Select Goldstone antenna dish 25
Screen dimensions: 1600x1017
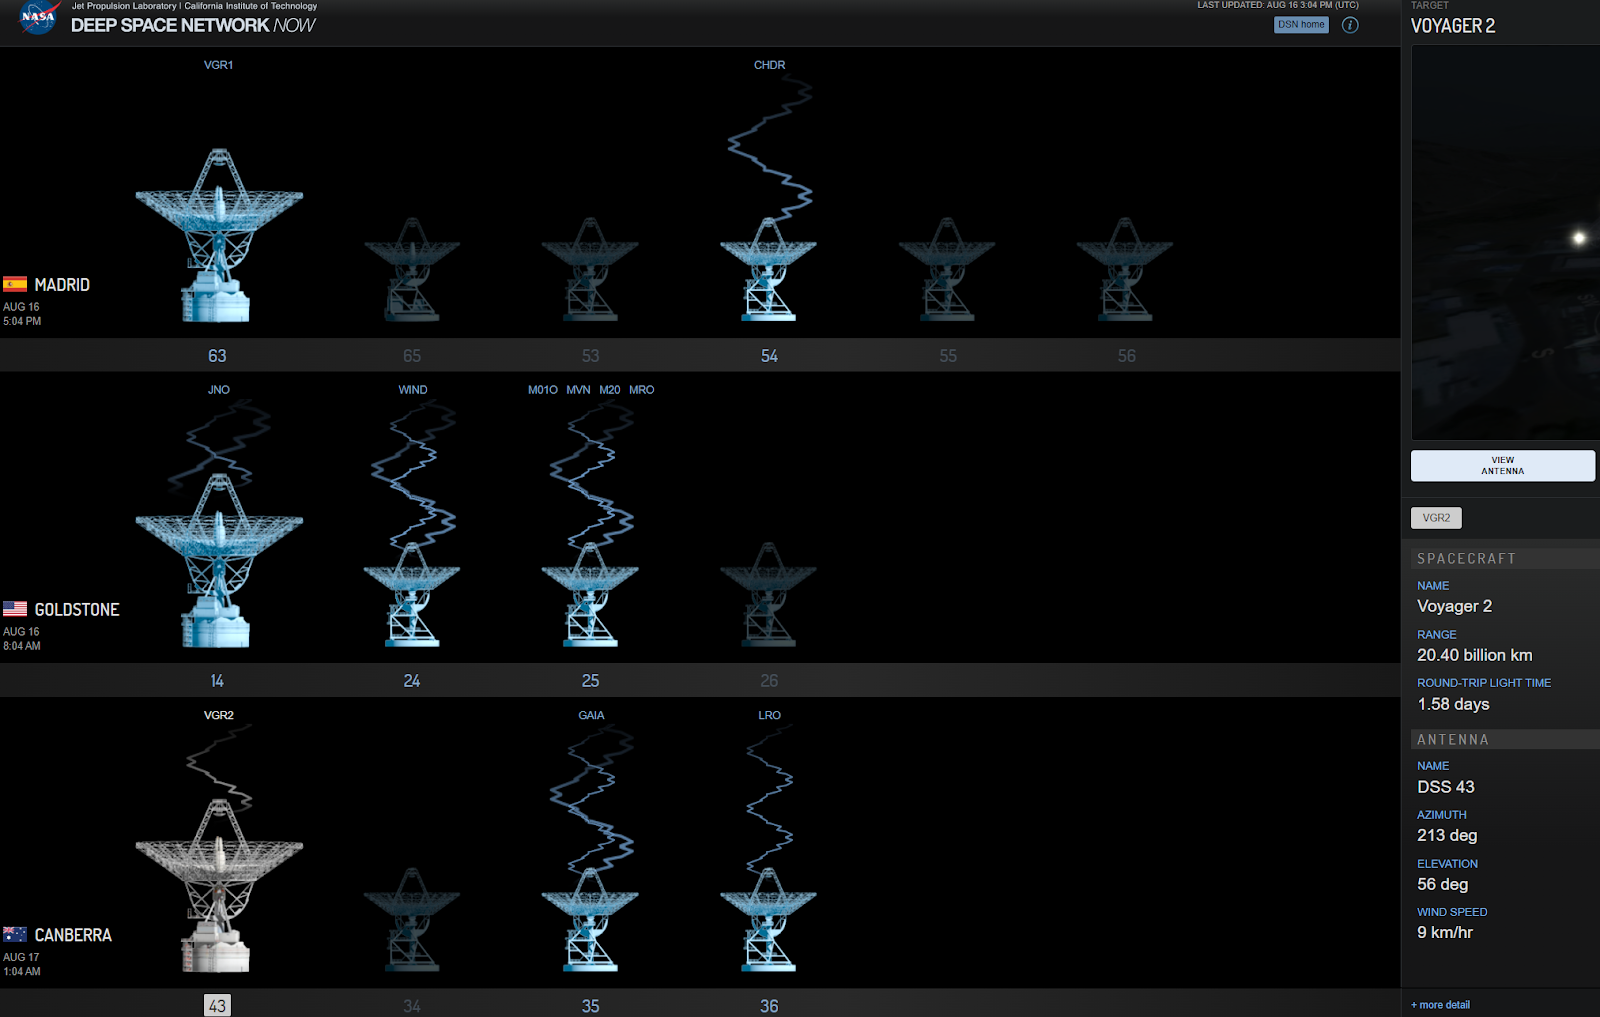click(590, 594)
